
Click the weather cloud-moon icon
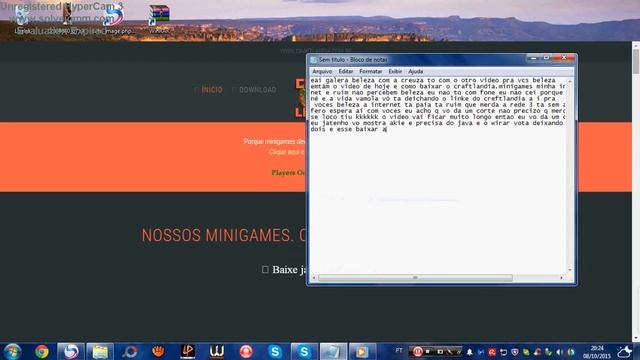[625, 351]
